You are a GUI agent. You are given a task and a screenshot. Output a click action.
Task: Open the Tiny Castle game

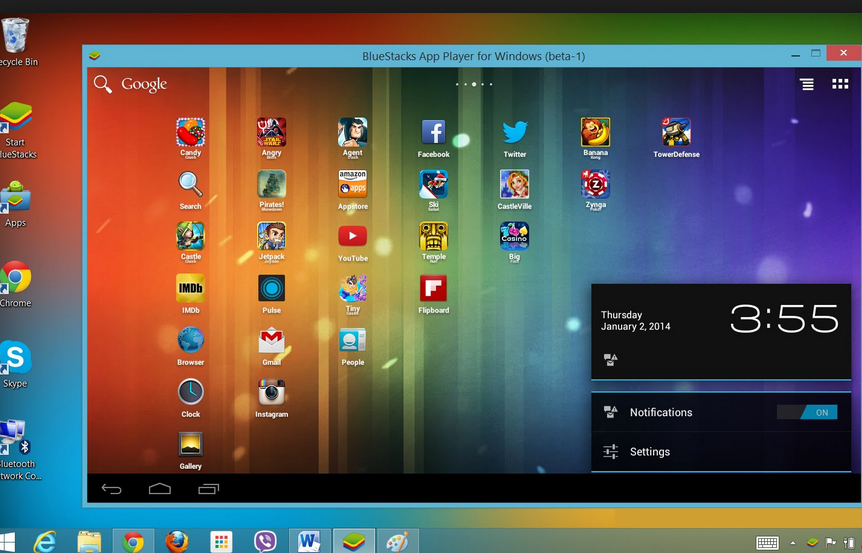coord(352,288)
